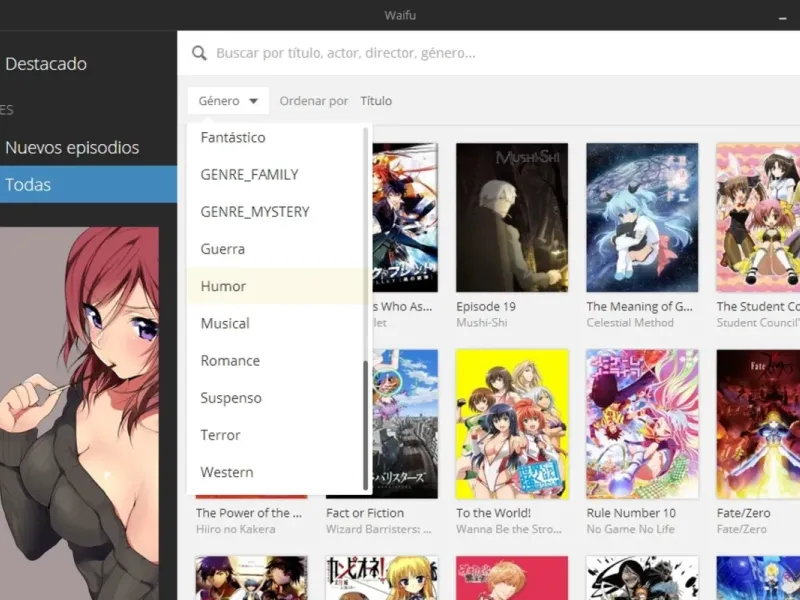
Task: Open the Wizard Barristers poster thumbnail
Action: [x=405, y=424]
